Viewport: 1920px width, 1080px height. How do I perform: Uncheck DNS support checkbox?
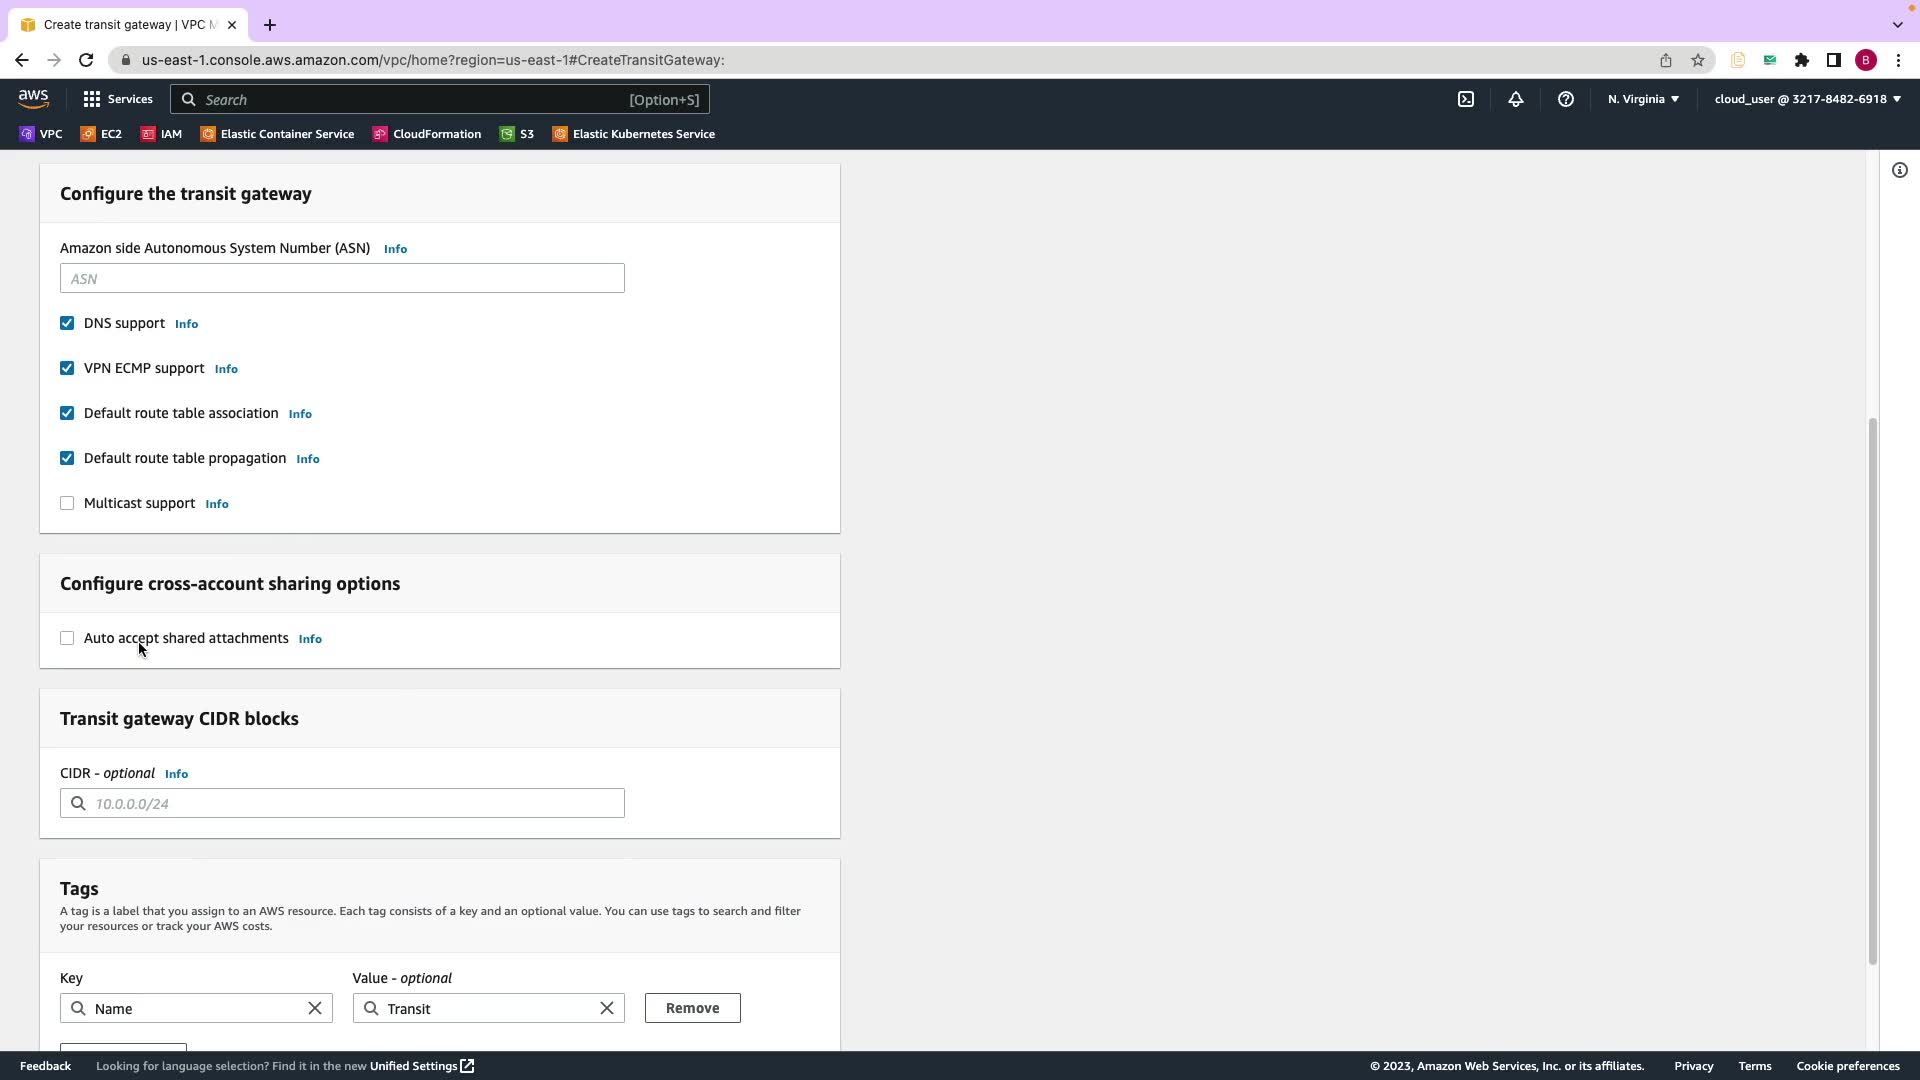67,323
